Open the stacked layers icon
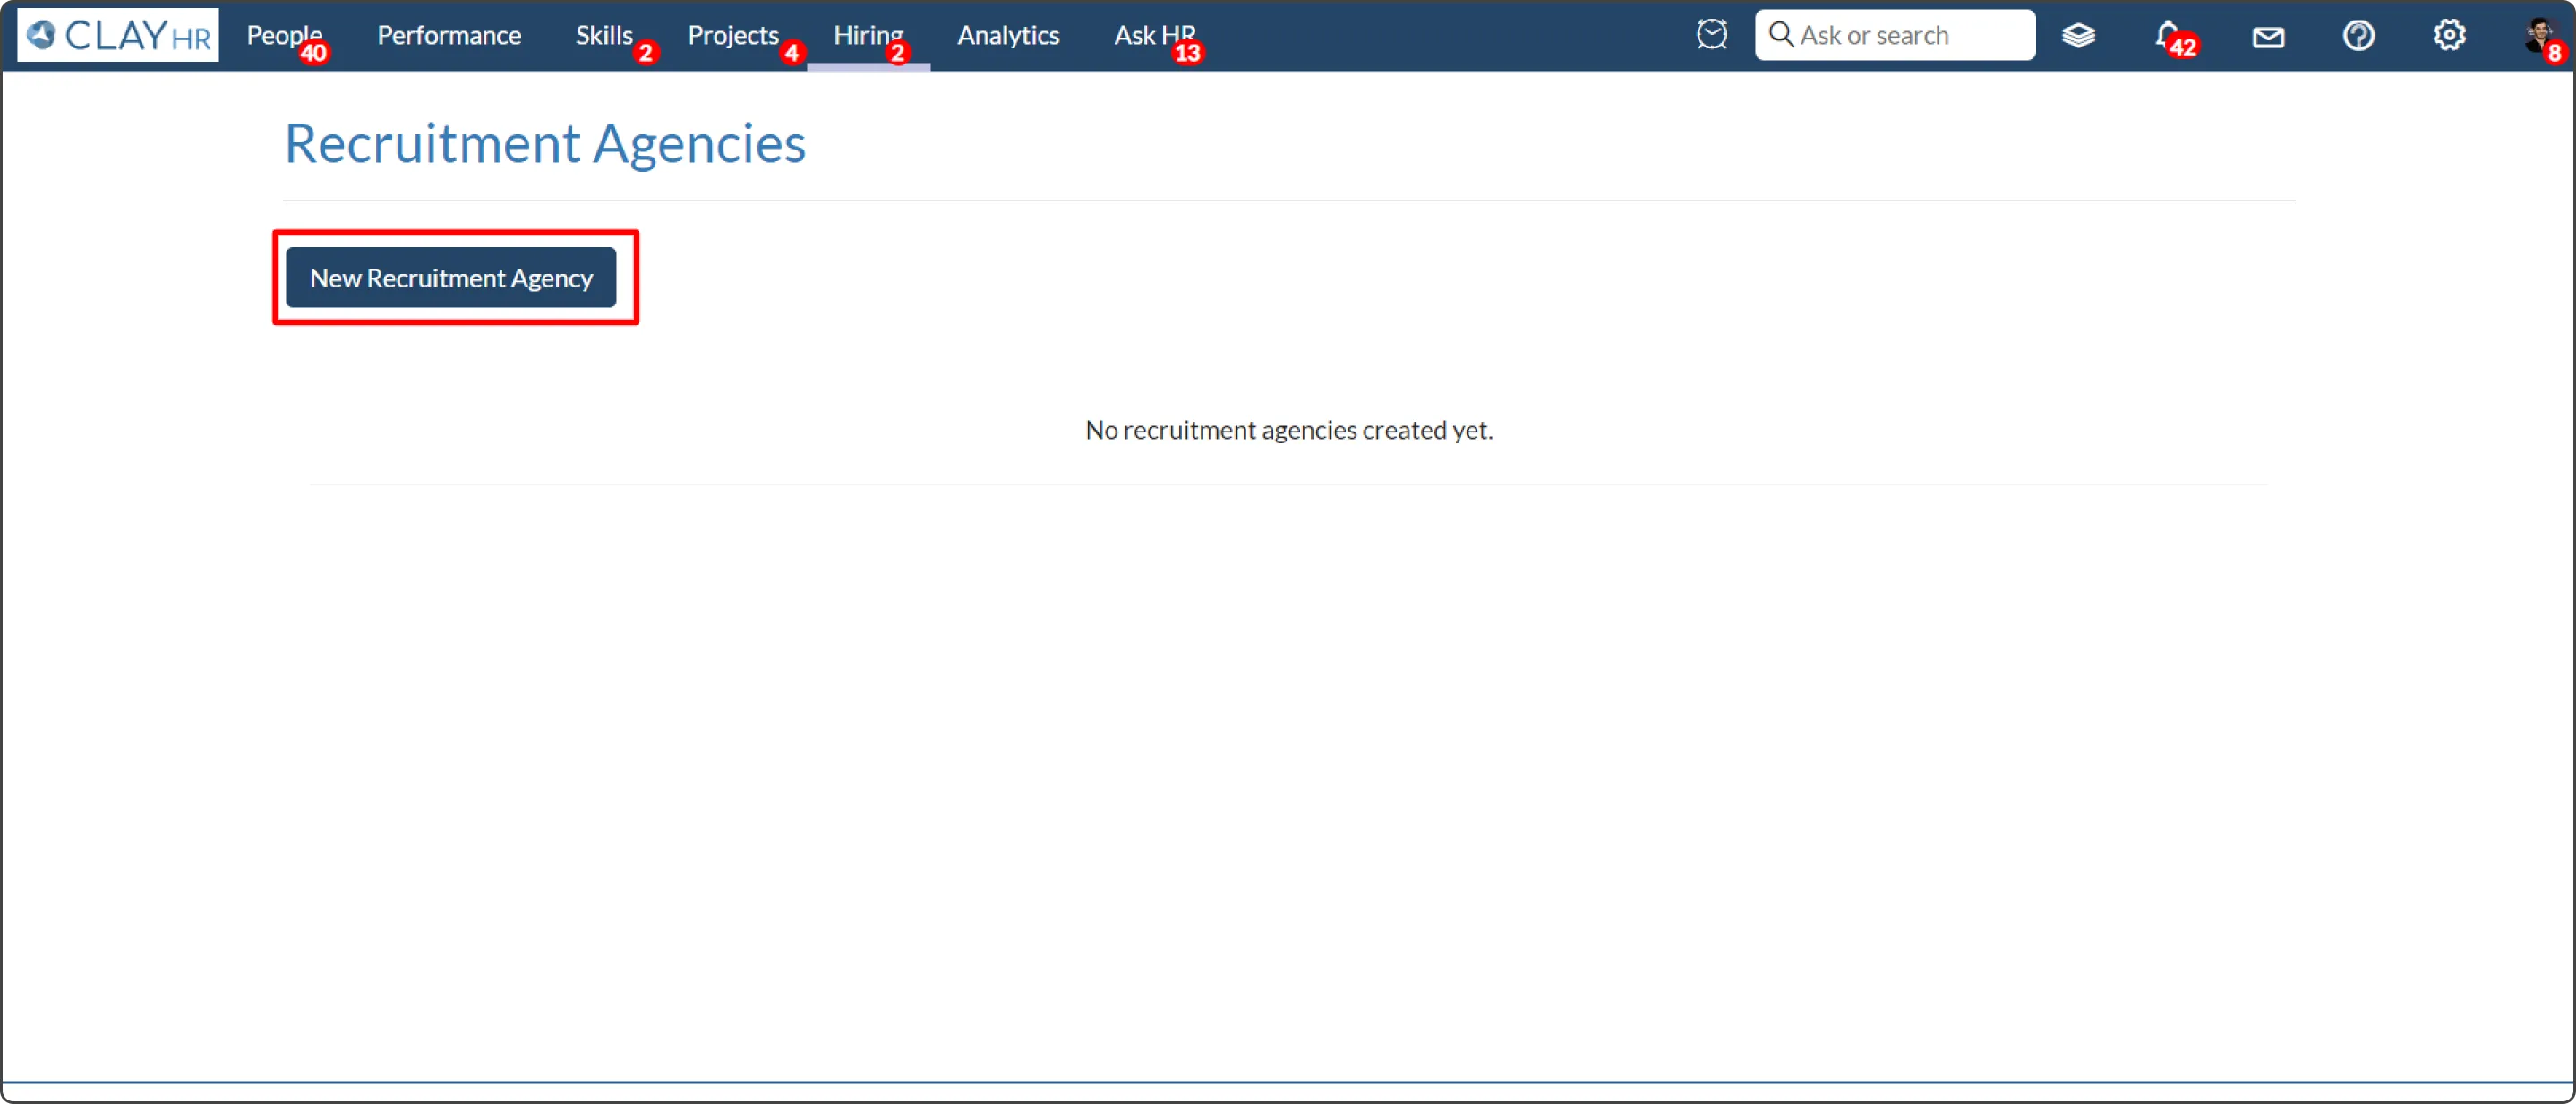 (x=2078, y=36)
